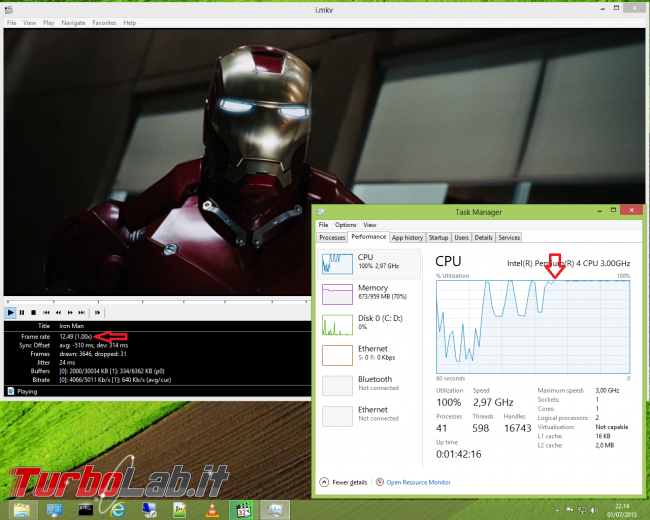Open the Control Panel taskbar icon

pos(54,510)
